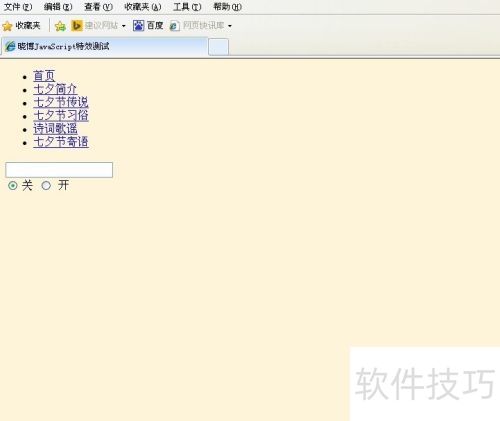The height and width of the screenshot is (421, 500).
Task: Open the 七夕节寄语 link
Action: click(61, 142)
